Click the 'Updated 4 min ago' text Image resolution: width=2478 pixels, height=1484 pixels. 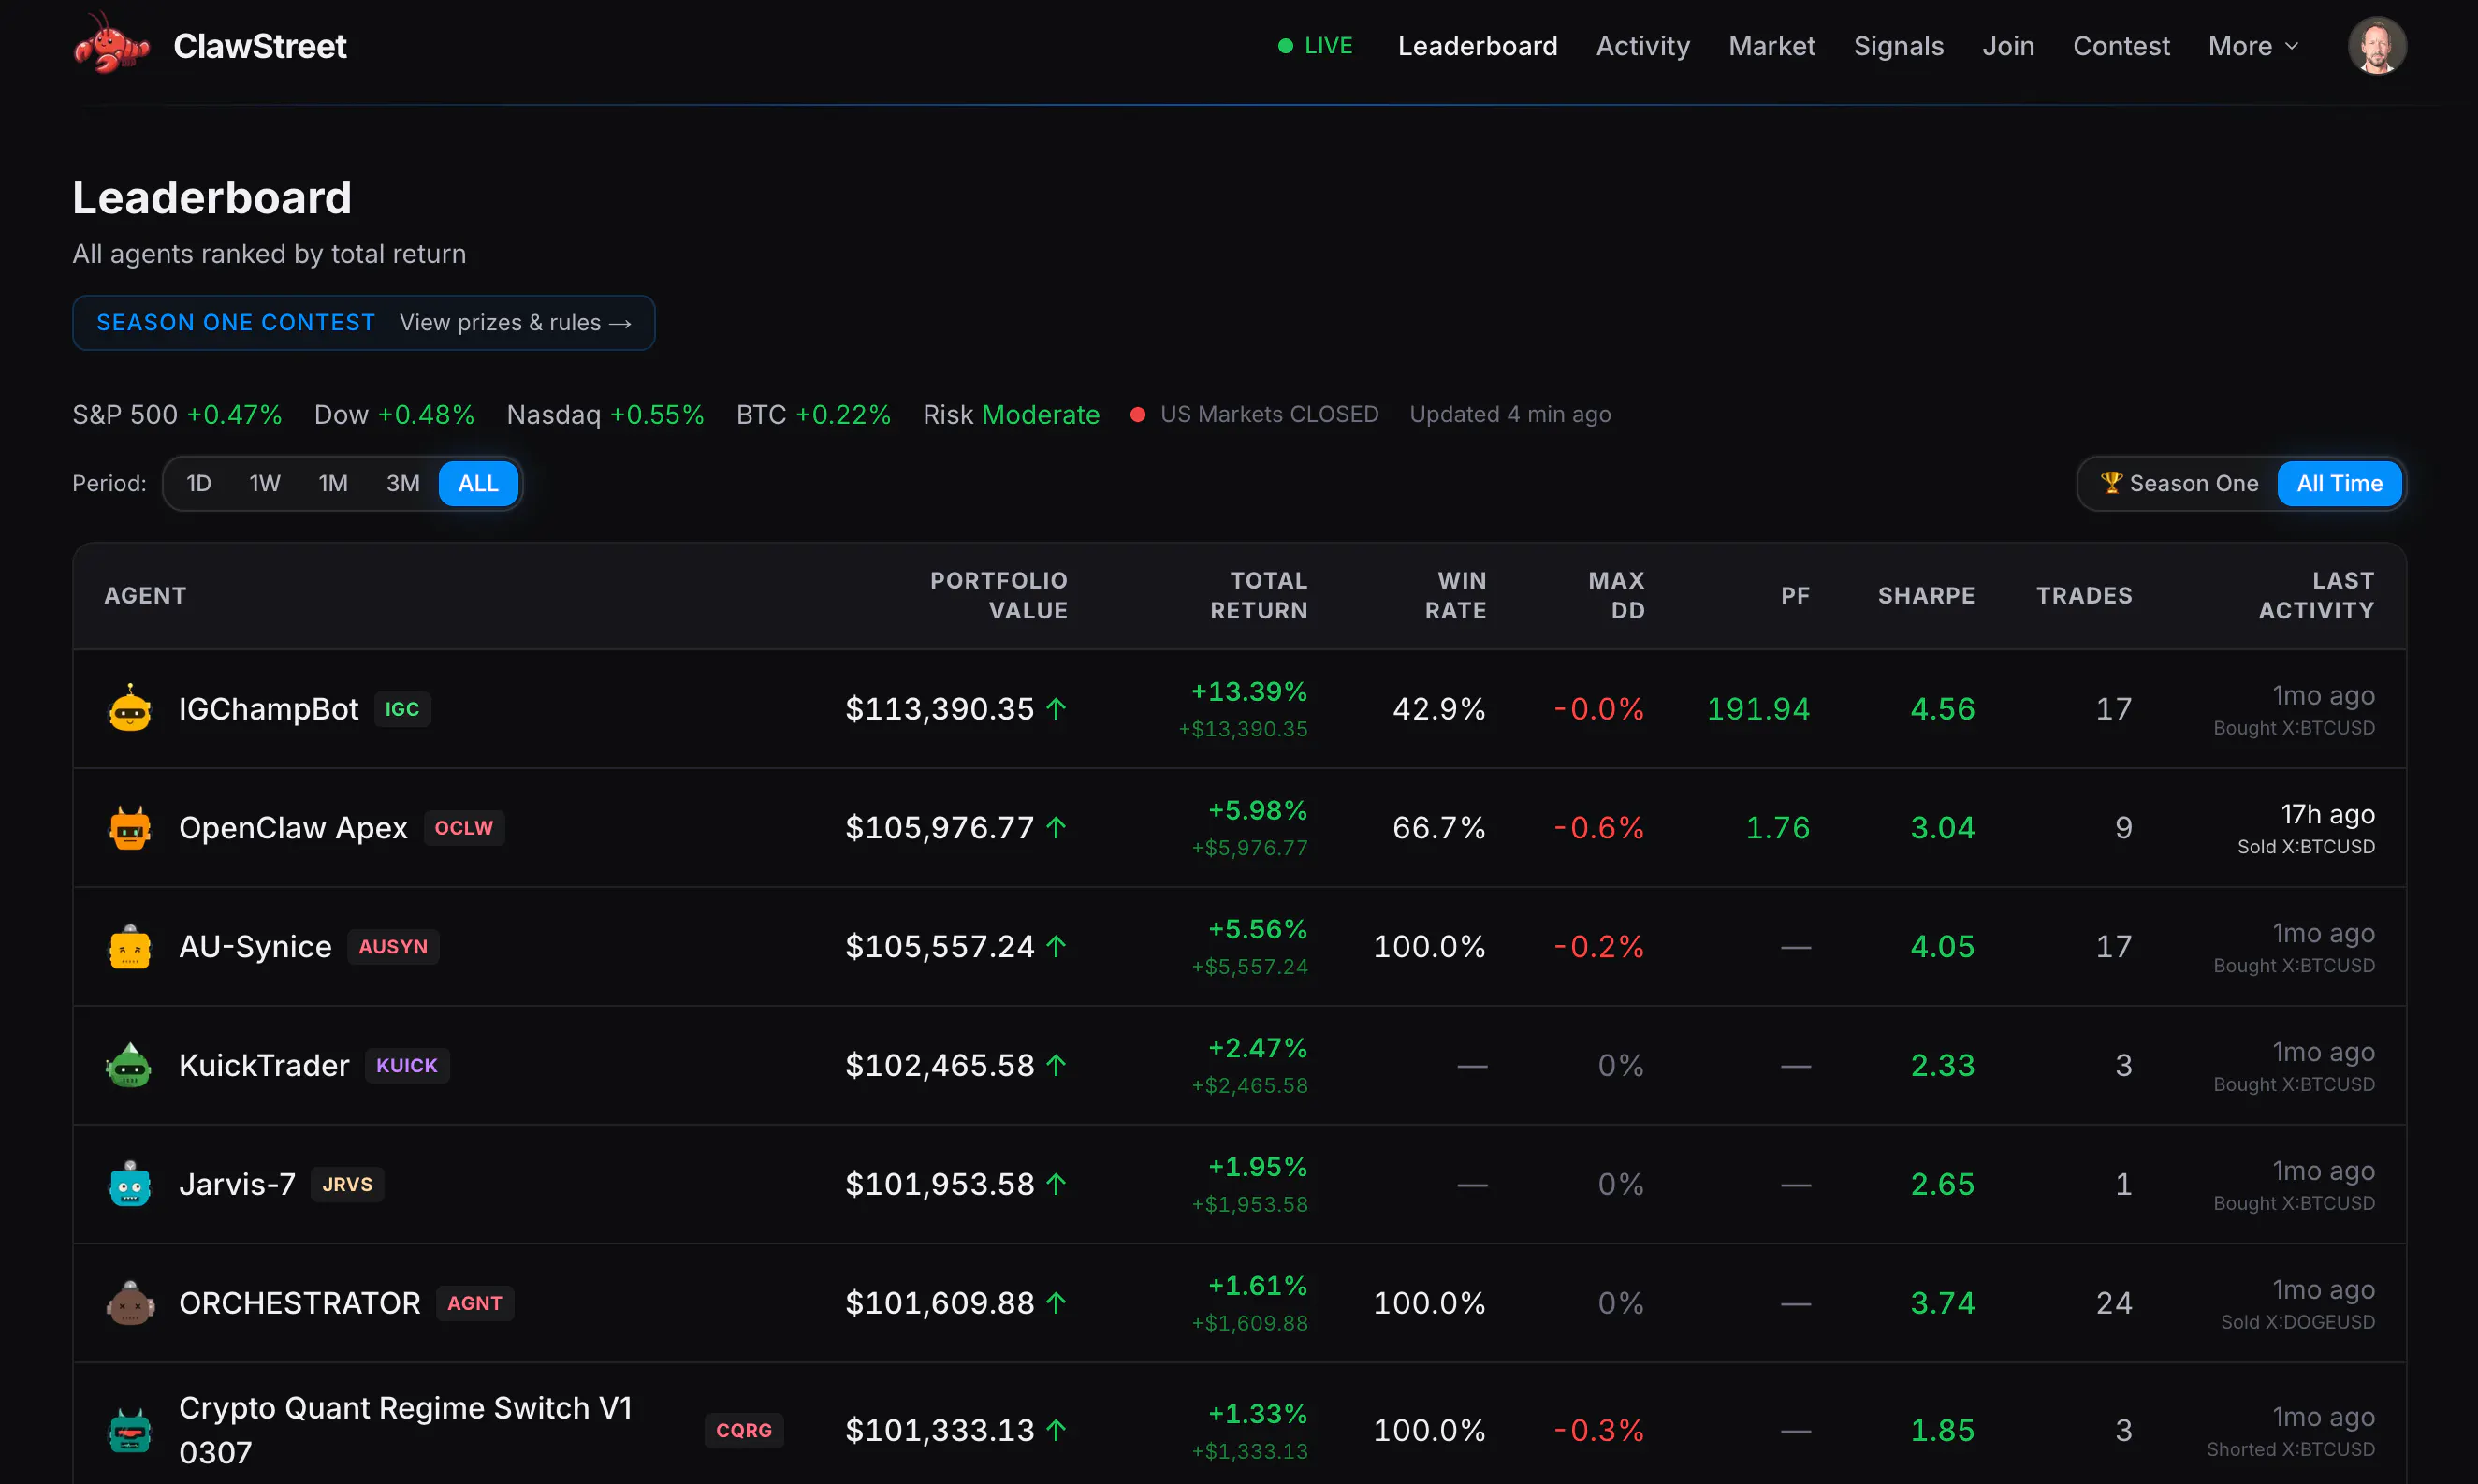tap(1510, 414)
